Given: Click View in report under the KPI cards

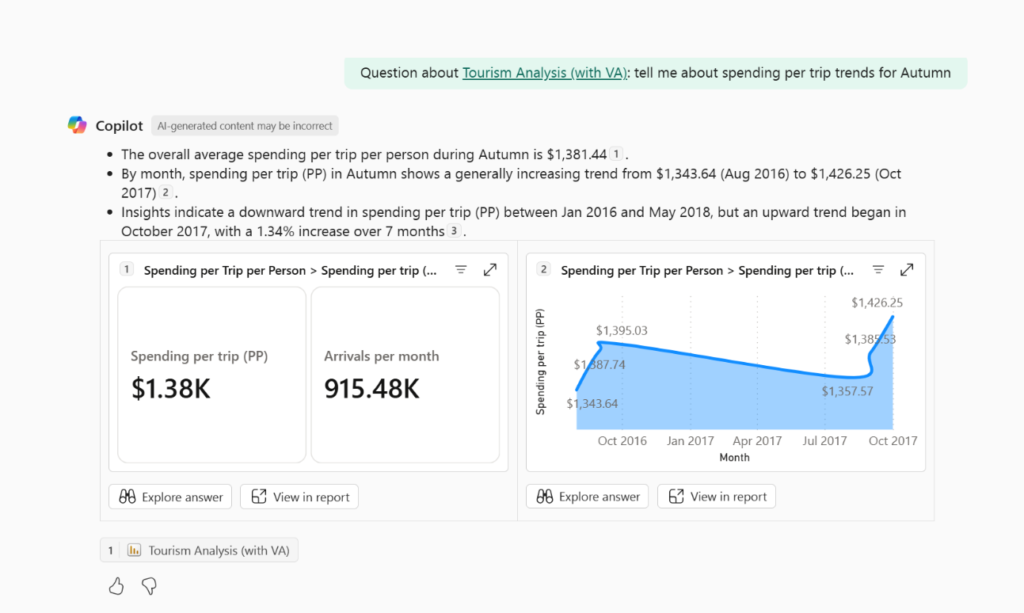Looking at the screenshot, I should point(299,497).
